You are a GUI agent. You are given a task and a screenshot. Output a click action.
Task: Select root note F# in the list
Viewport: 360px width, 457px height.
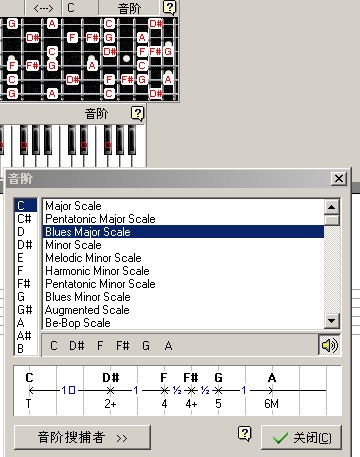tap(26, 284)
